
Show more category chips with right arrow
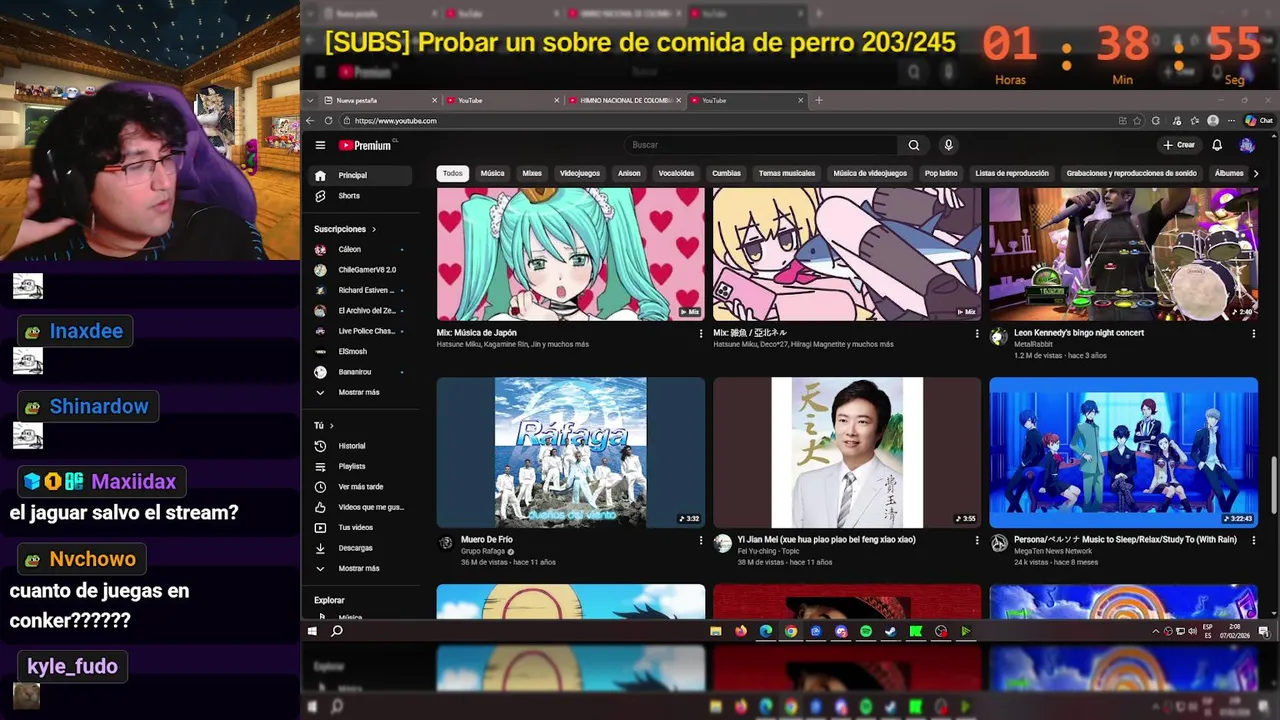1256,173
